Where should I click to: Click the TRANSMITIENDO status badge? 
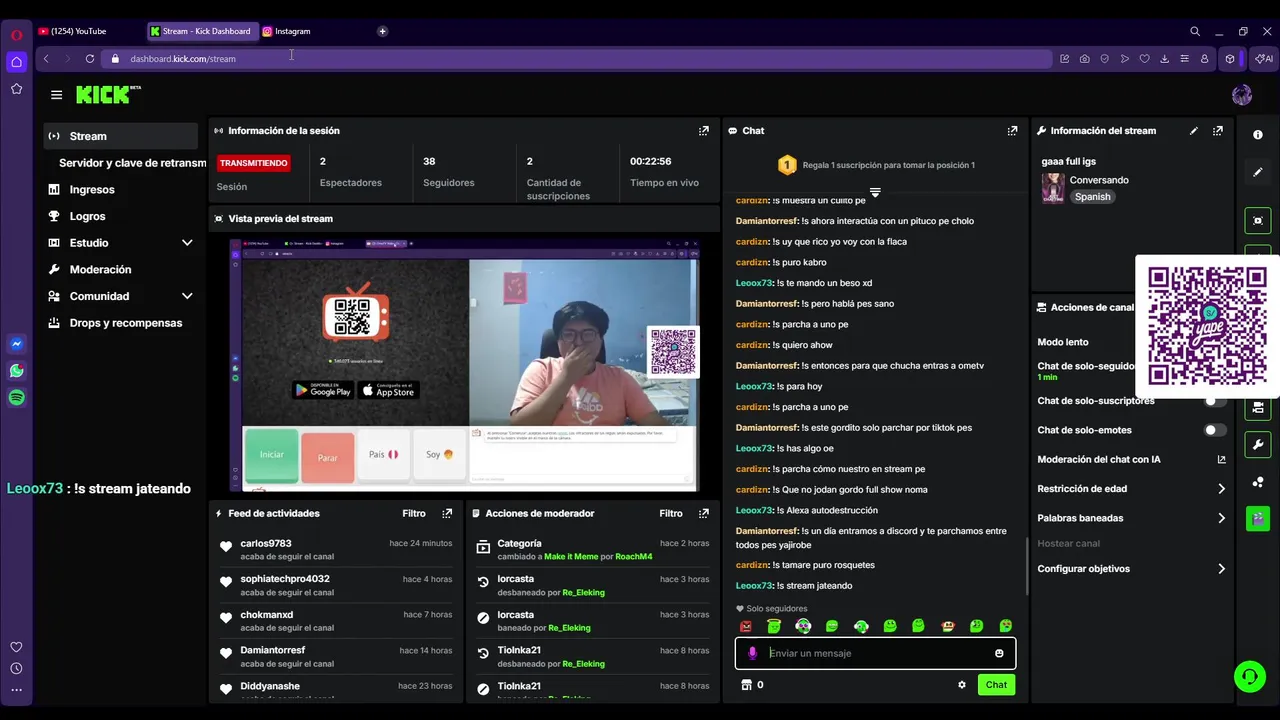point(254,163)
